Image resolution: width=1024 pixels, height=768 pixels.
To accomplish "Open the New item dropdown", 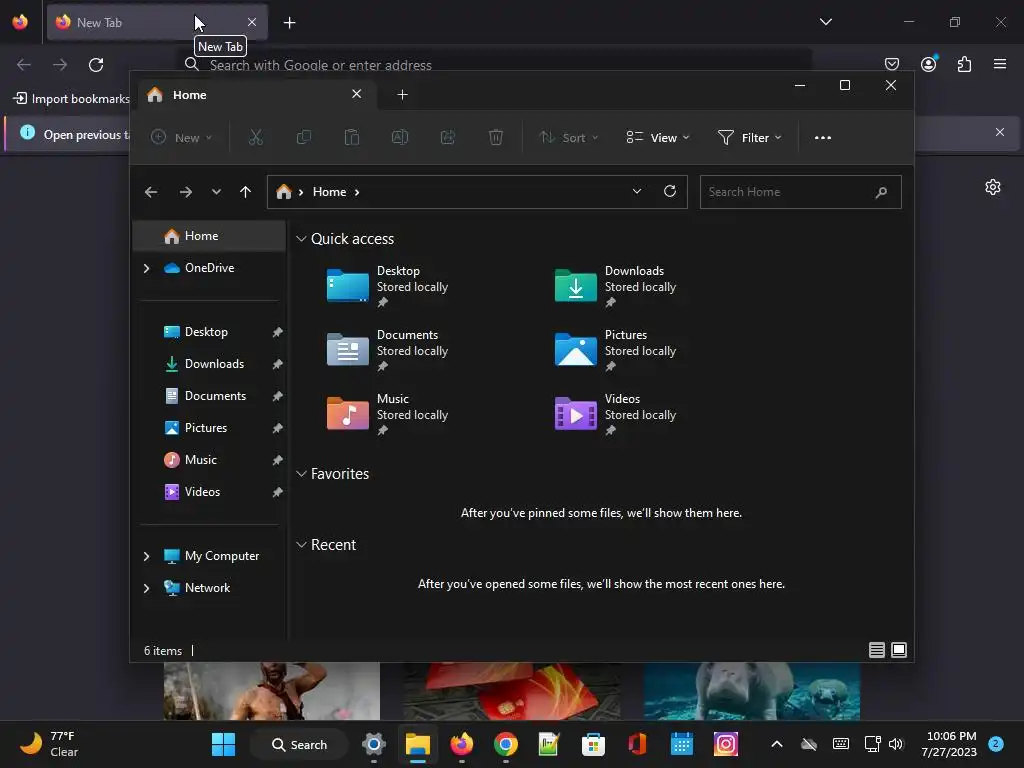I will [x=182, y=138].
